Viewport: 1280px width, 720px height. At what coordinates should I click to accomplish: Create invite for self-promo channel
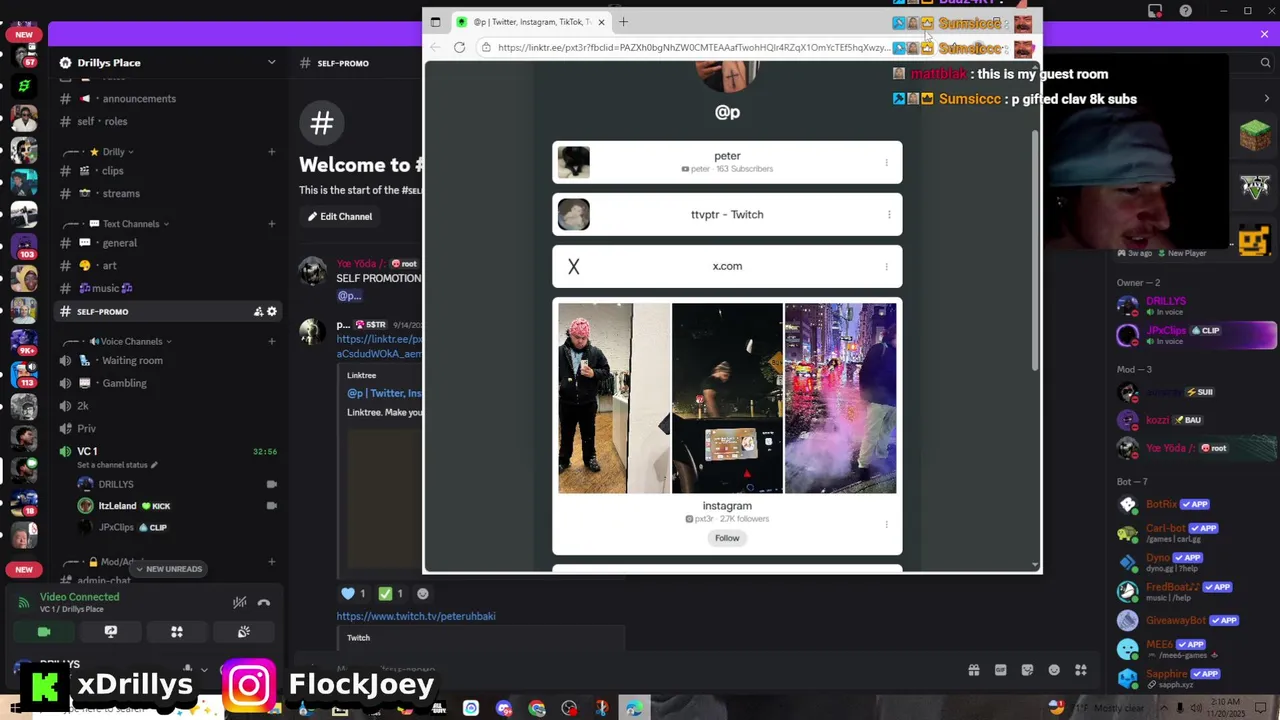[x=258, y=312]
